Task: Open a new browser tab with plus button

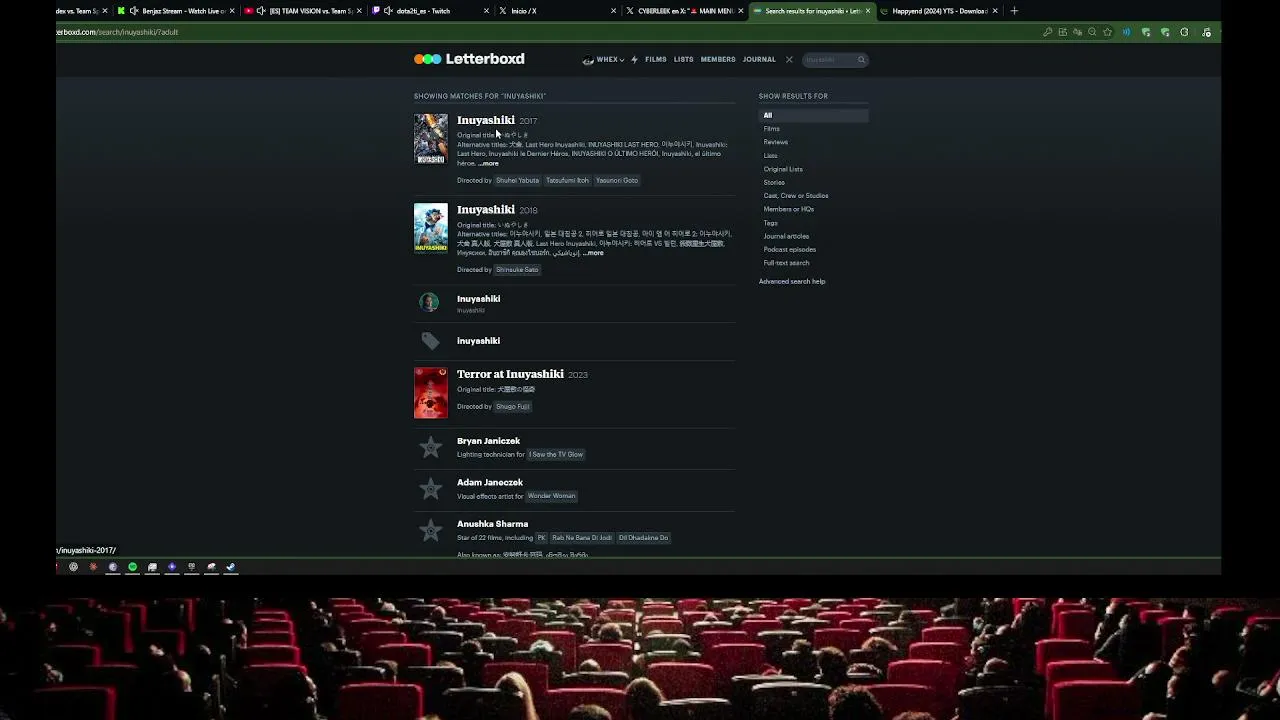Action: click(1014, 11)
